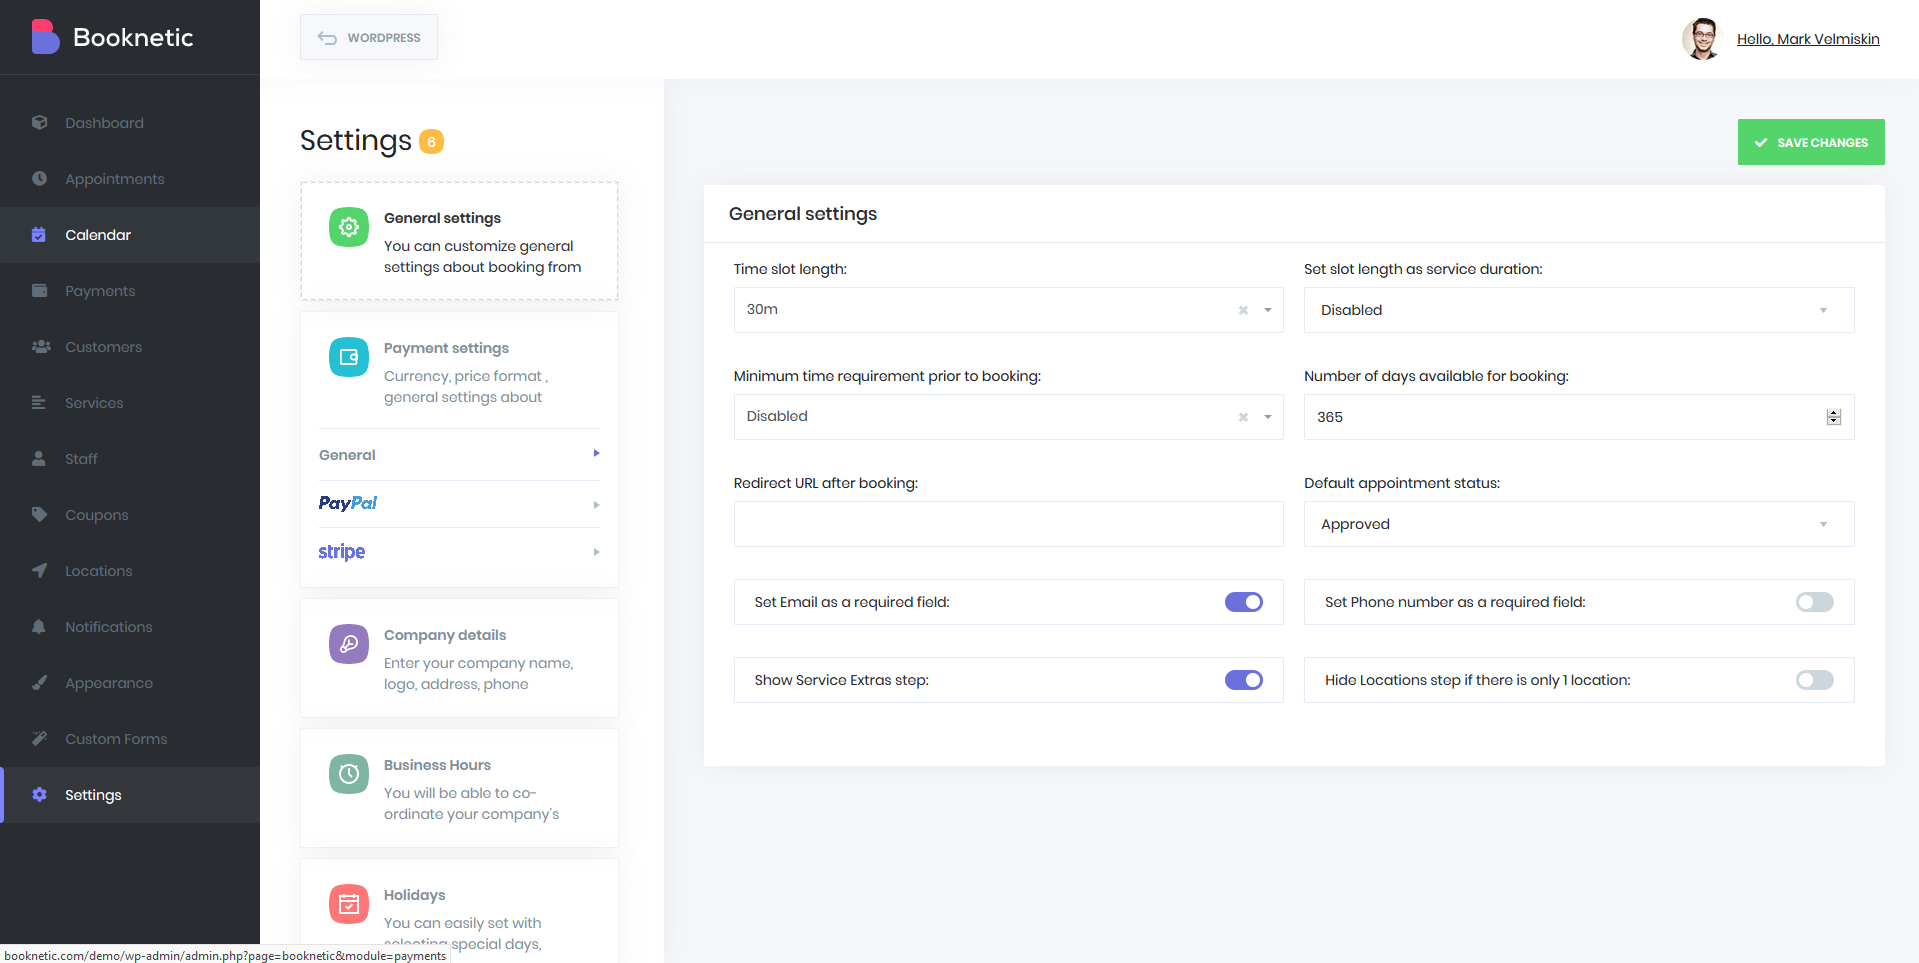Viewport: 1919px width, 963px height.
Task: Open Locations menu item
Action: click(x=130, y=571)
